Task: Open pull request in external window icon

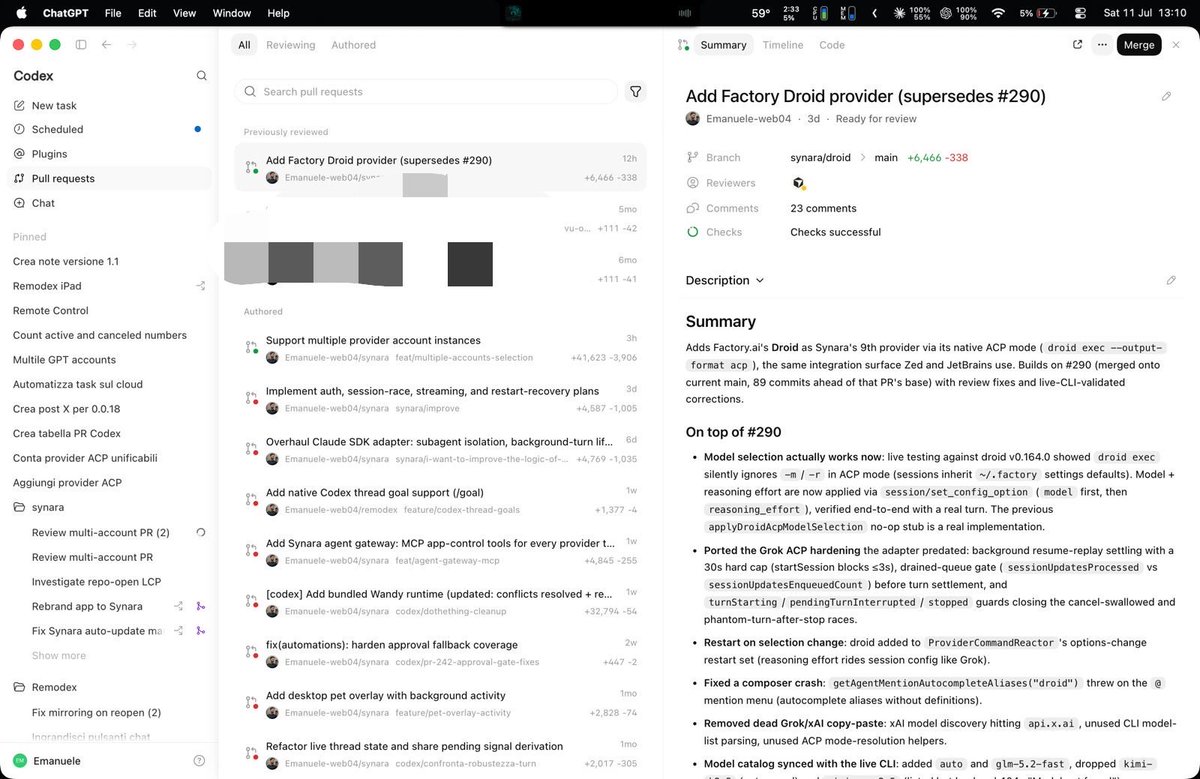Action: [x=1077, y=45]
